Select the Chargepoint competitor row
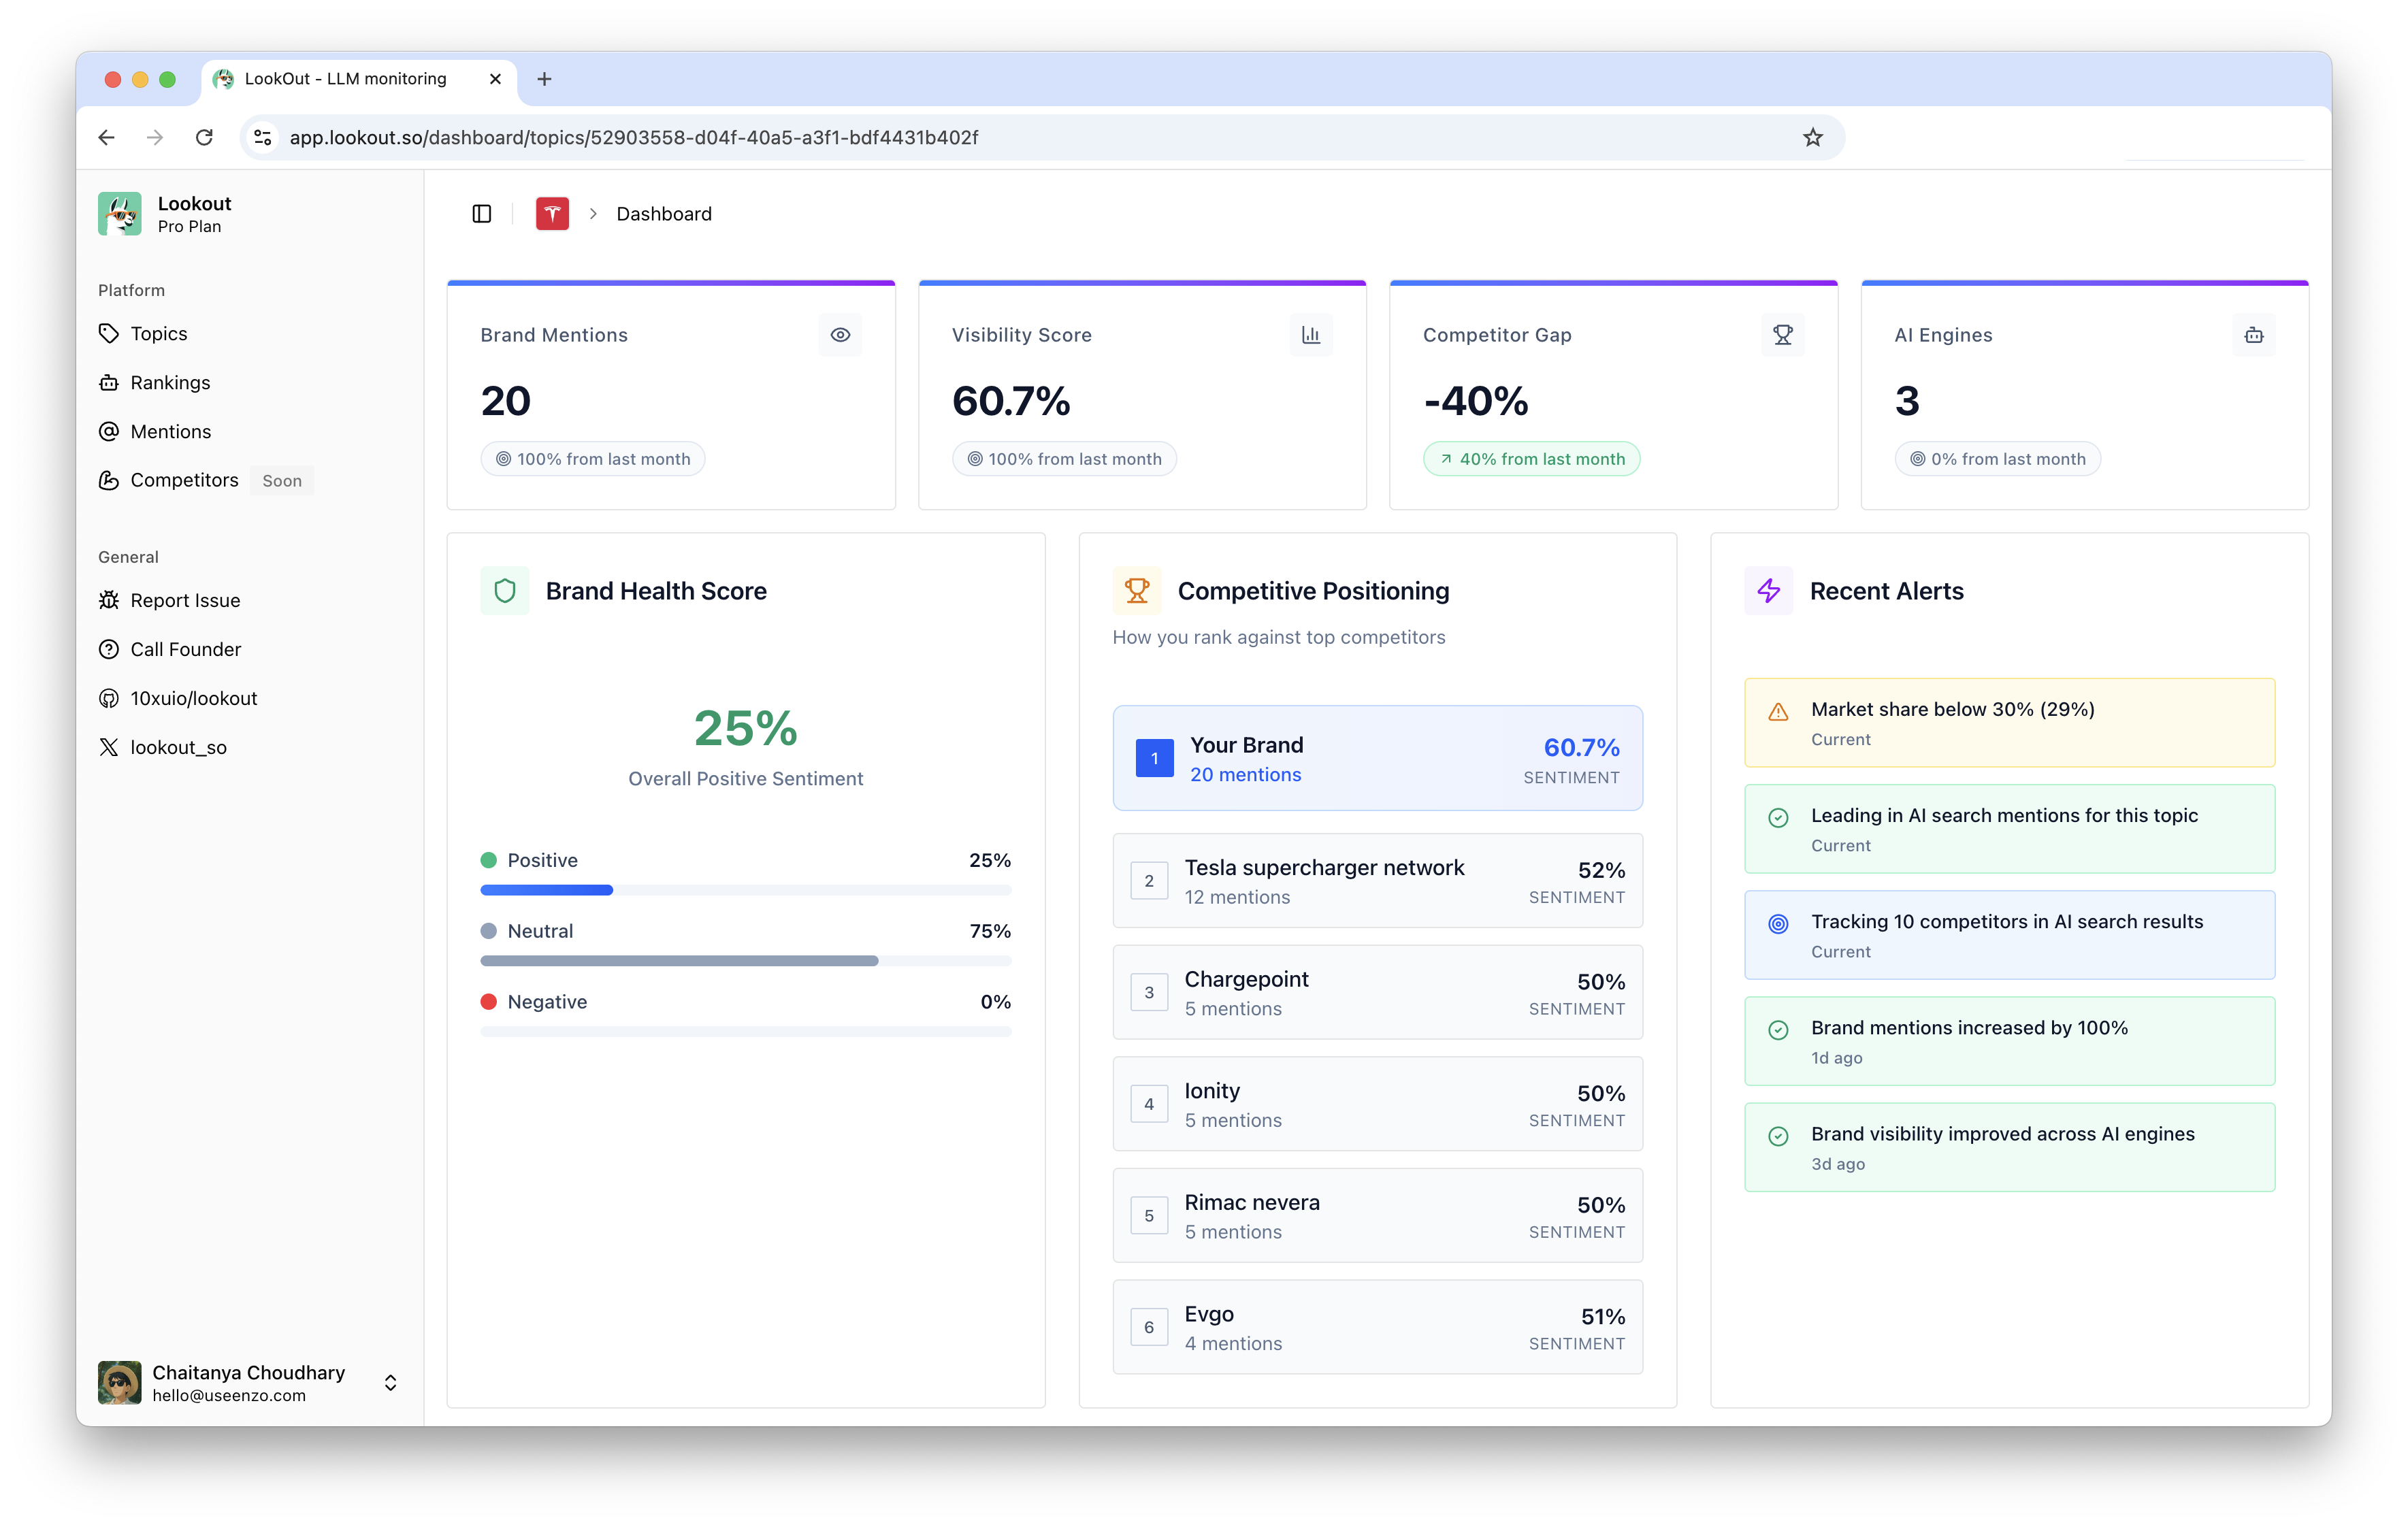This screenshot has width=2408, height=1527. [x=1377, y=993]
